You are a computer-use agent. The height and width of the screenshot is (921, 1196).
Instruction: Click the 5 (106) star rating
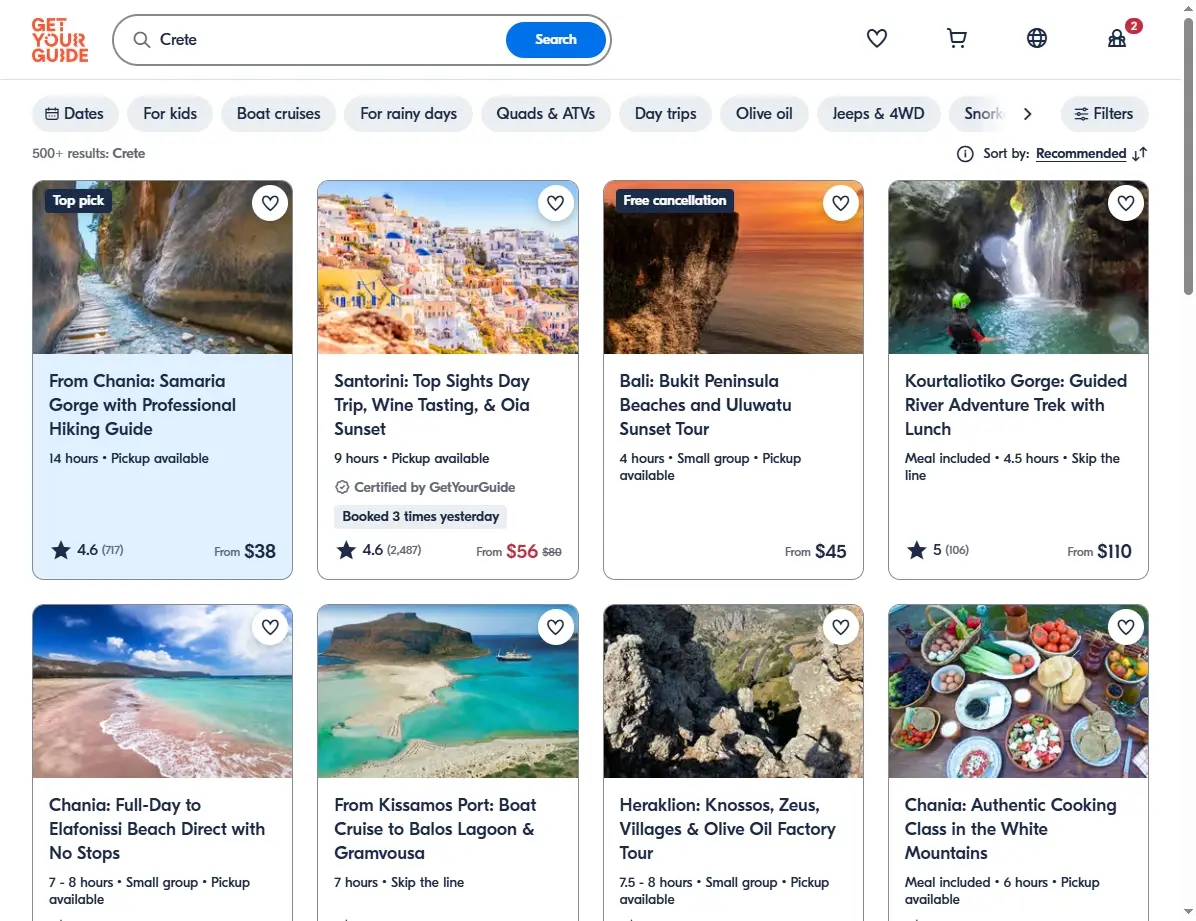937,550
